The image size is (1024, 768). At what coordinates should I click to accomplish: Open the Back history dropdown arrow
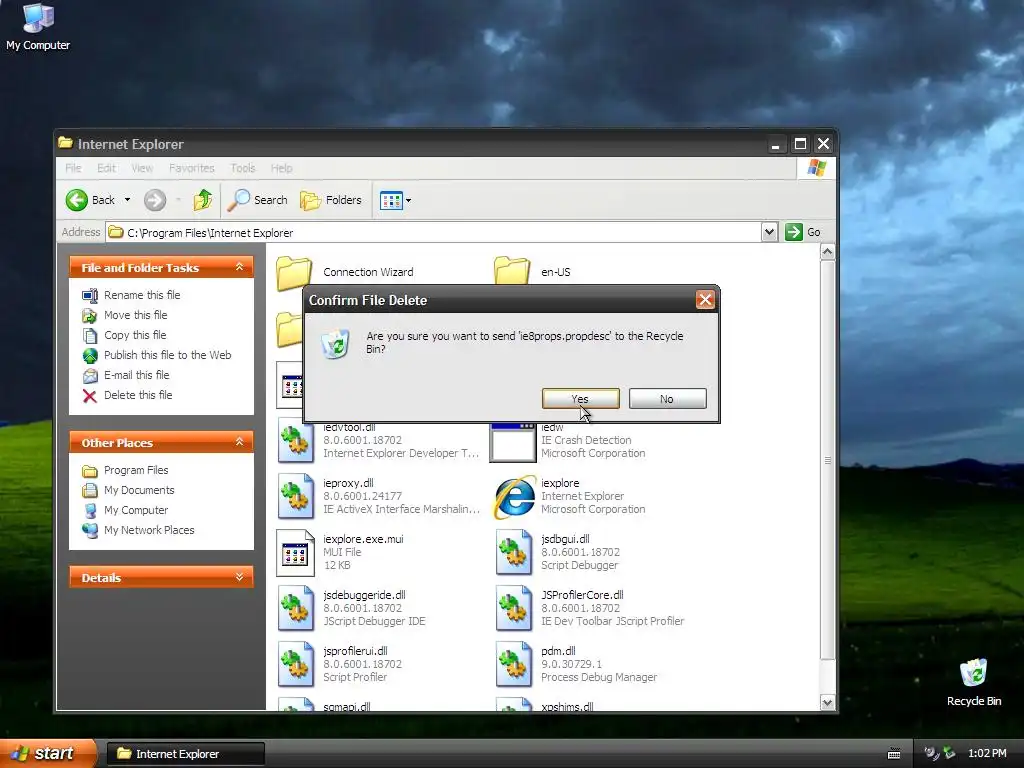click(x=127, y=200)
